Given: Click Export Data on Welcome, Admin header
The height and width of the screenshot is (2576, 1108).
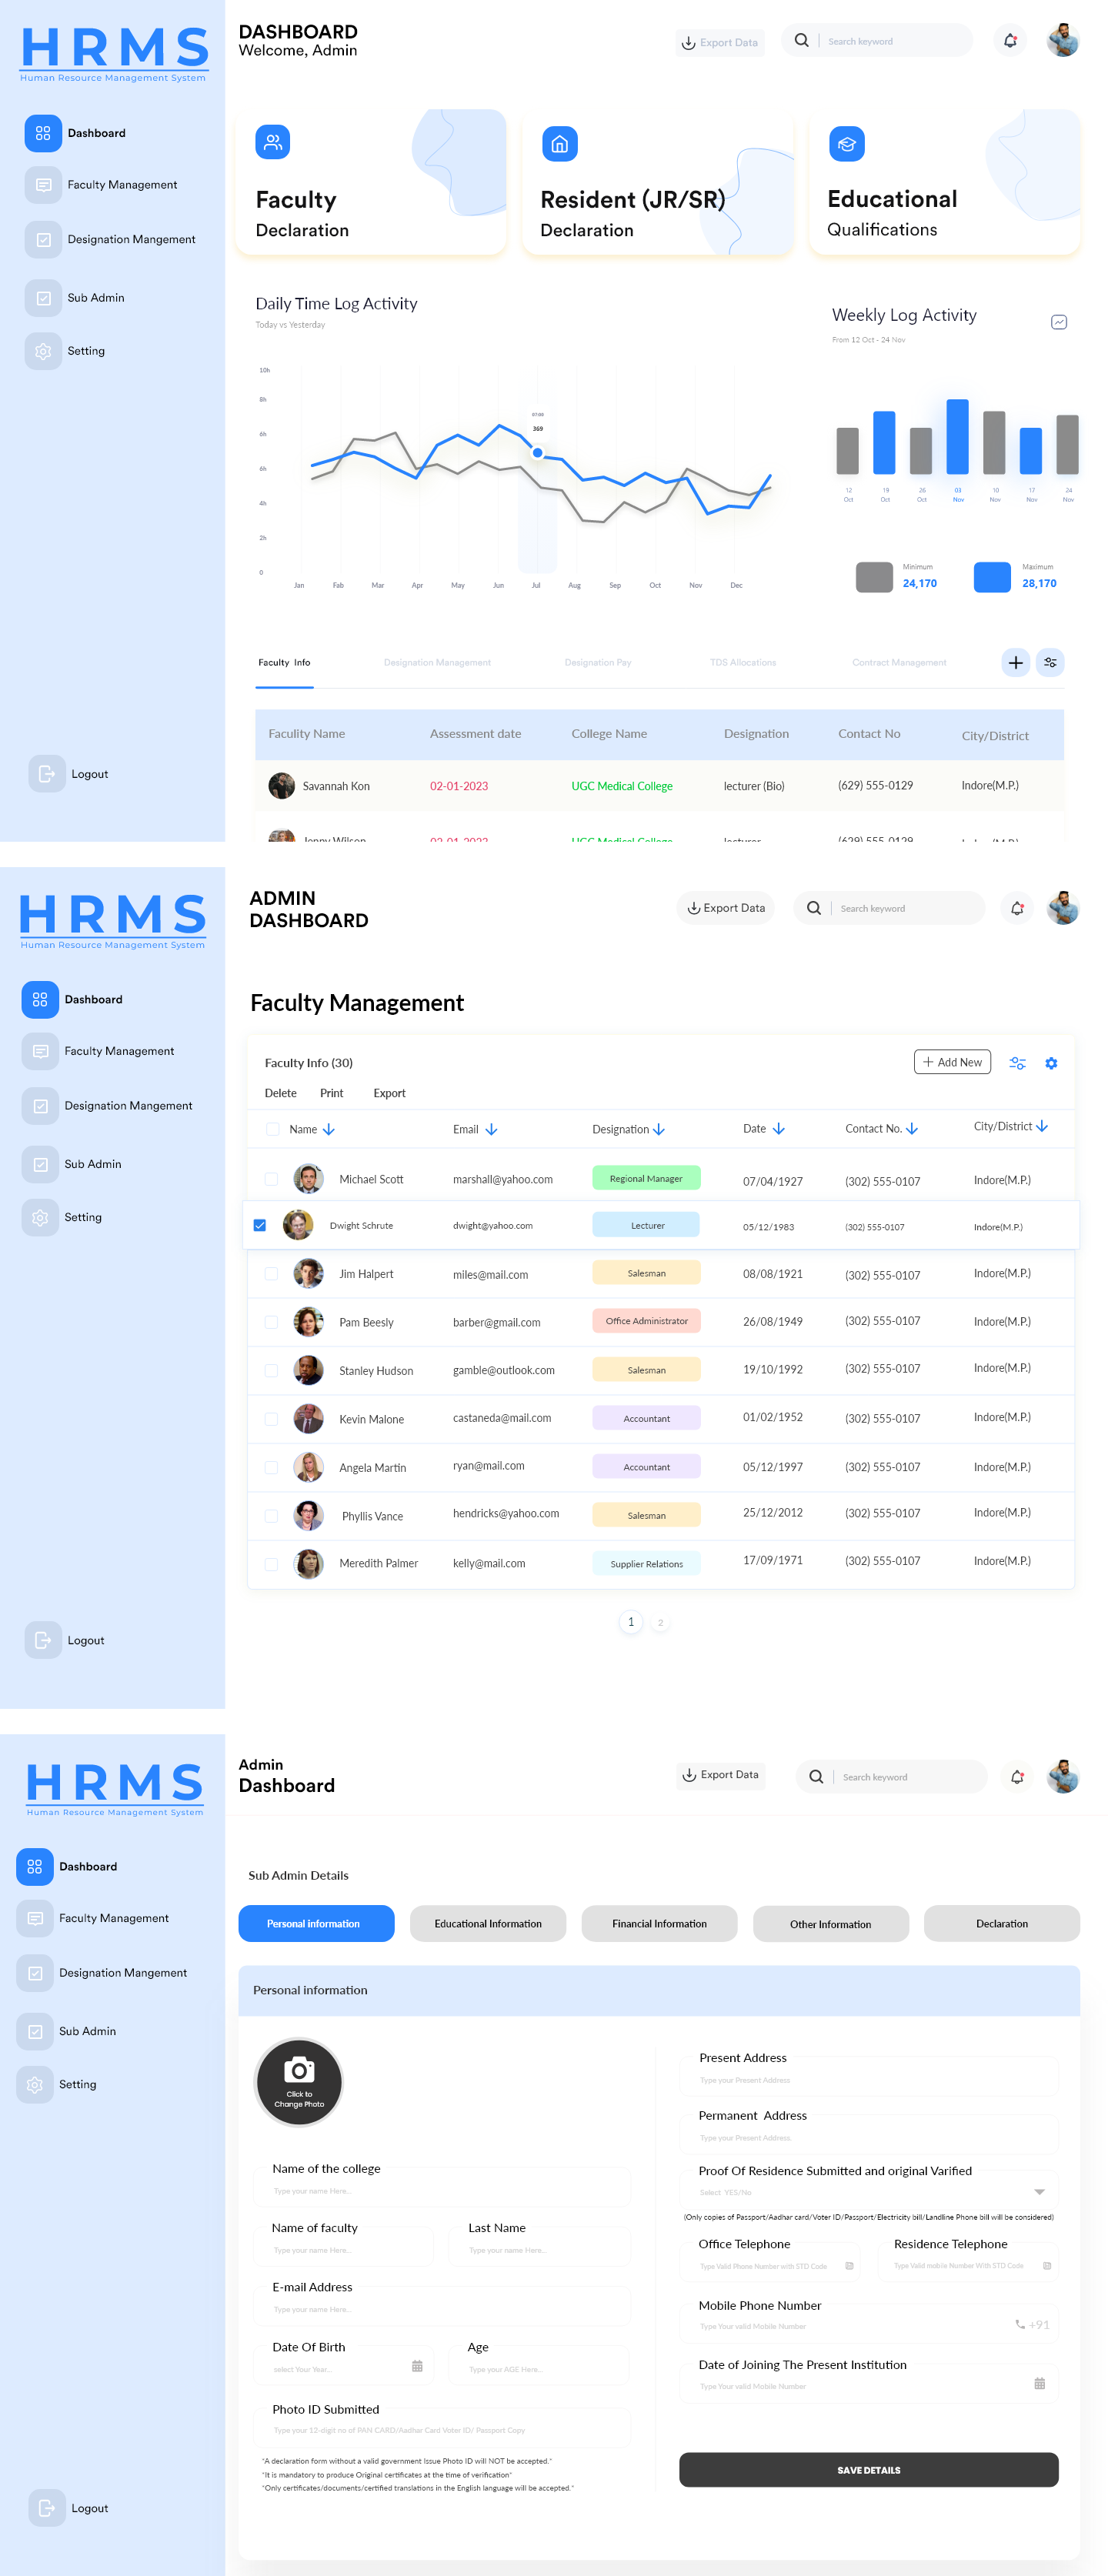Looking at the screenshot, I should (720, 42).
